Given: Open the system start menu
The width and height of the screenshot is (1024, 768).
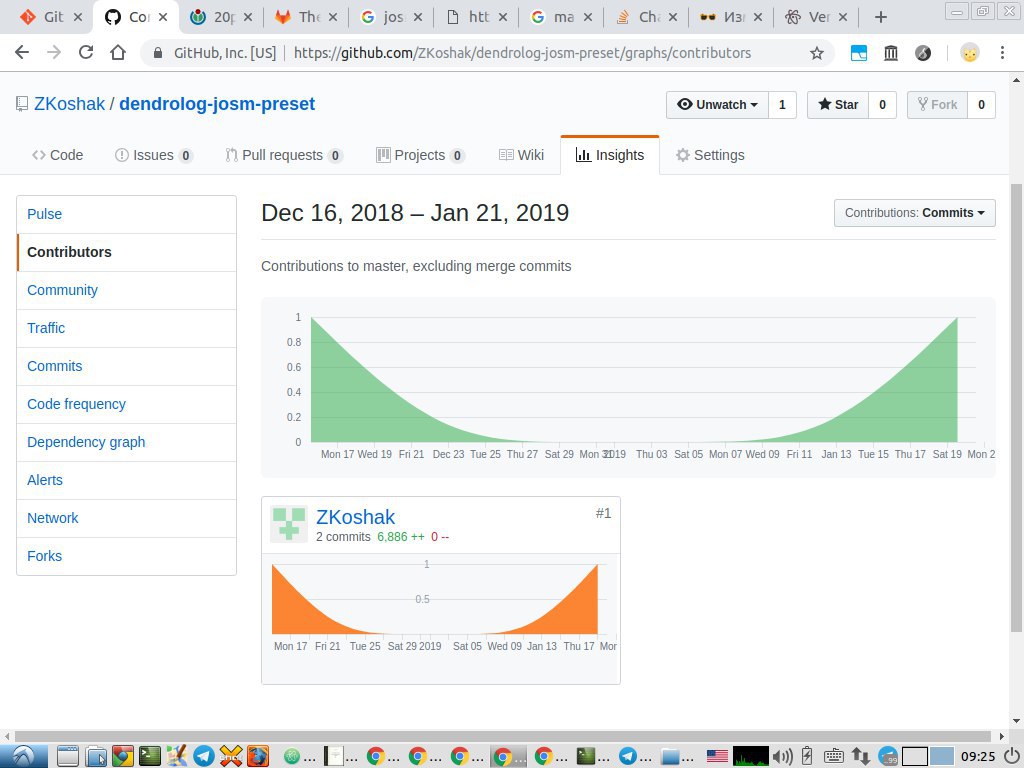Looking at the screenshot, I should [x=24, y=756].
